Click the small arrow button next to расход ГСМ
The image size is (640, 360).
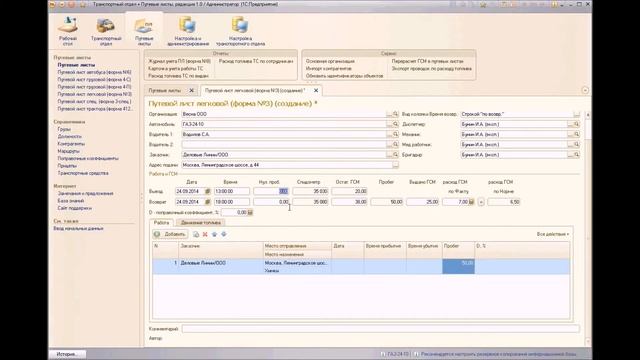tap(481, 202)
